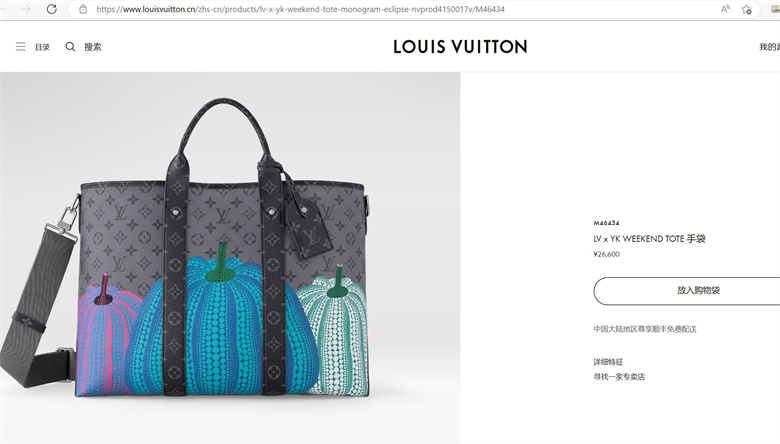Open the 目录 catalog menu
Screen dimensions: 780x444
(42, 47)
